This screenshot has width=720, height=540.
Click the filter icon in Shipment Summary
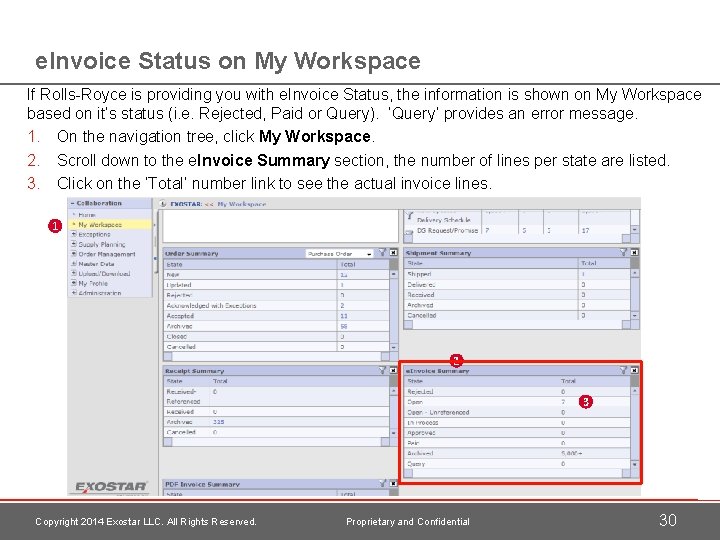[x=623, y=252]
